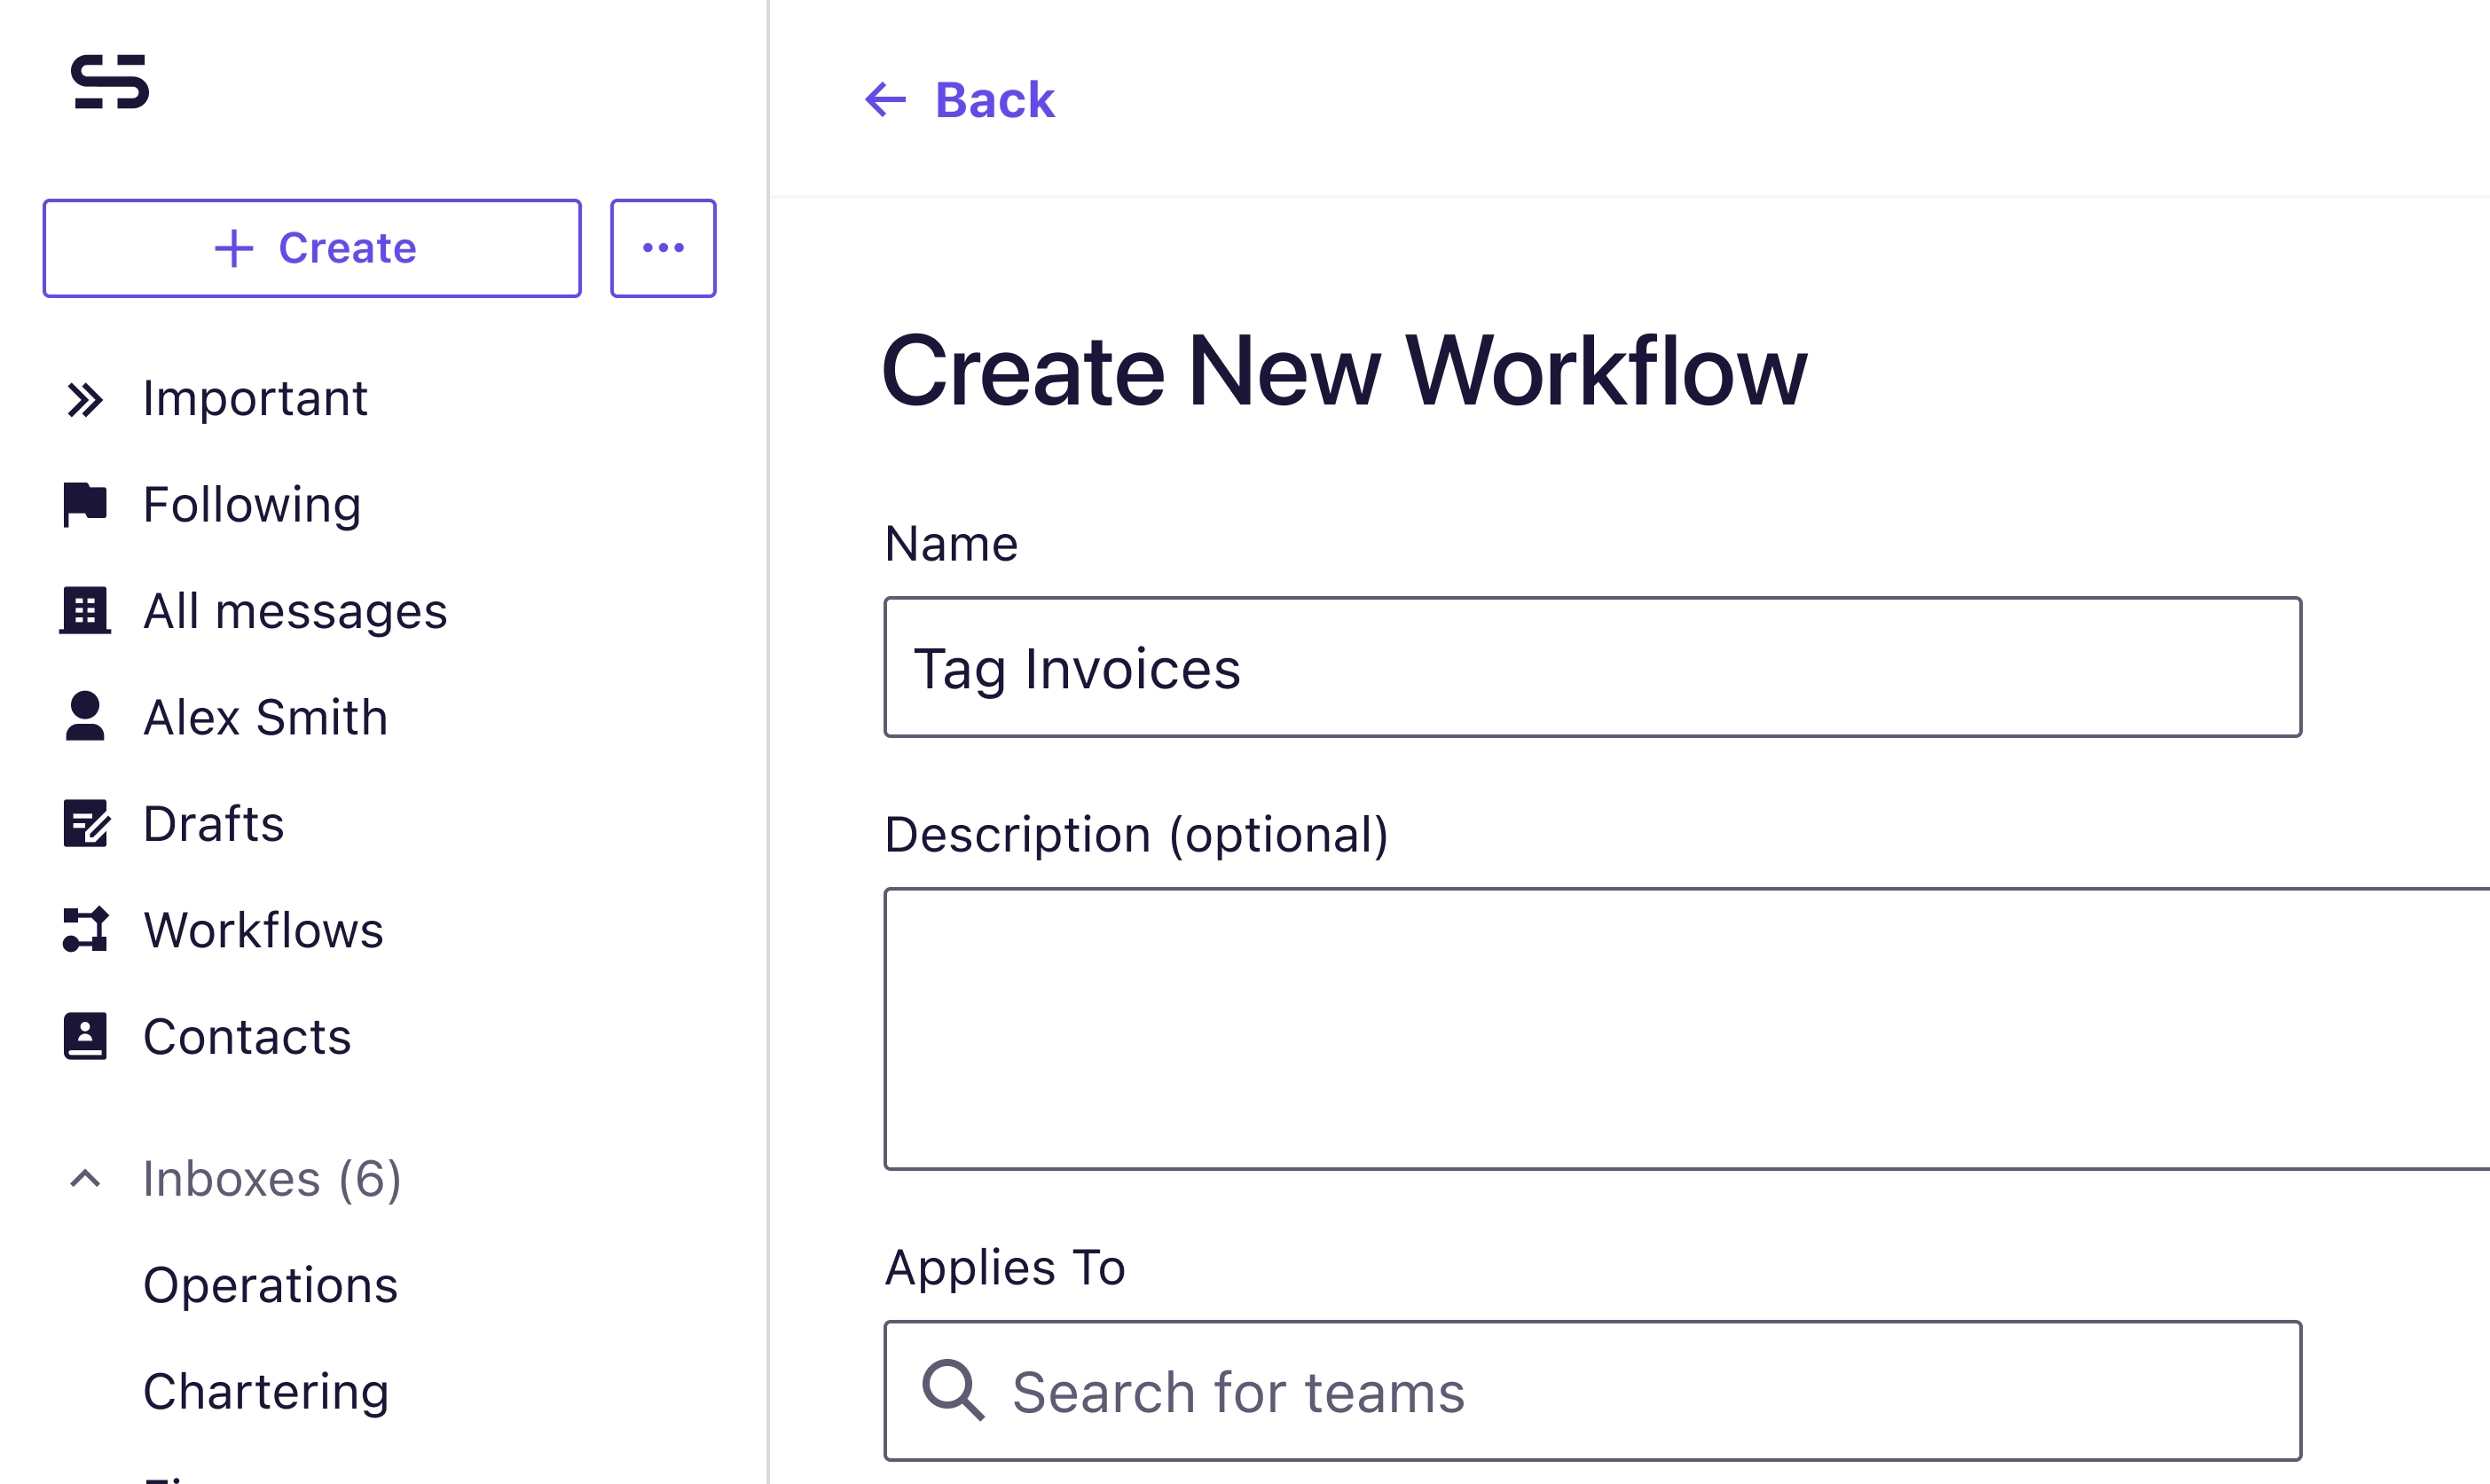Collapse the Inboxes (6) chevron
2490x1484 pixels.
pyautogui.click(x=85, y=1179)
